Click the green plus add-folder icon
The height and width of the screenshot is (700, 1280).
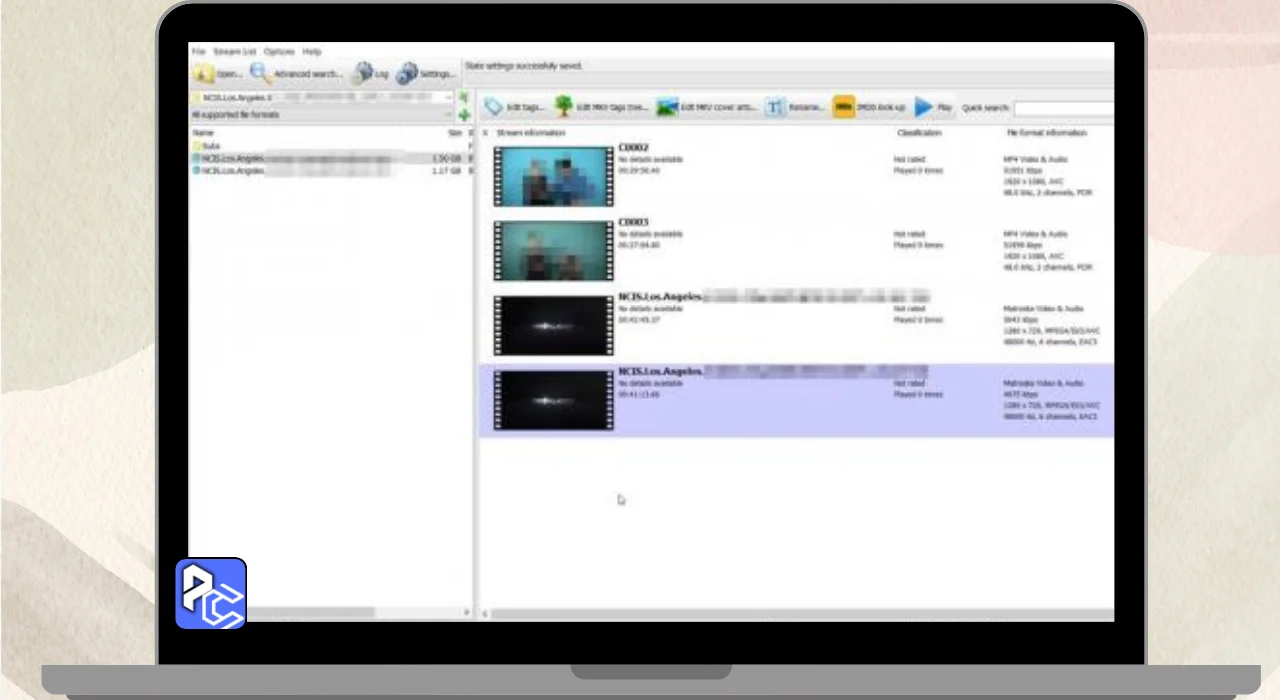pyautogui.click(x=464, y=115)
